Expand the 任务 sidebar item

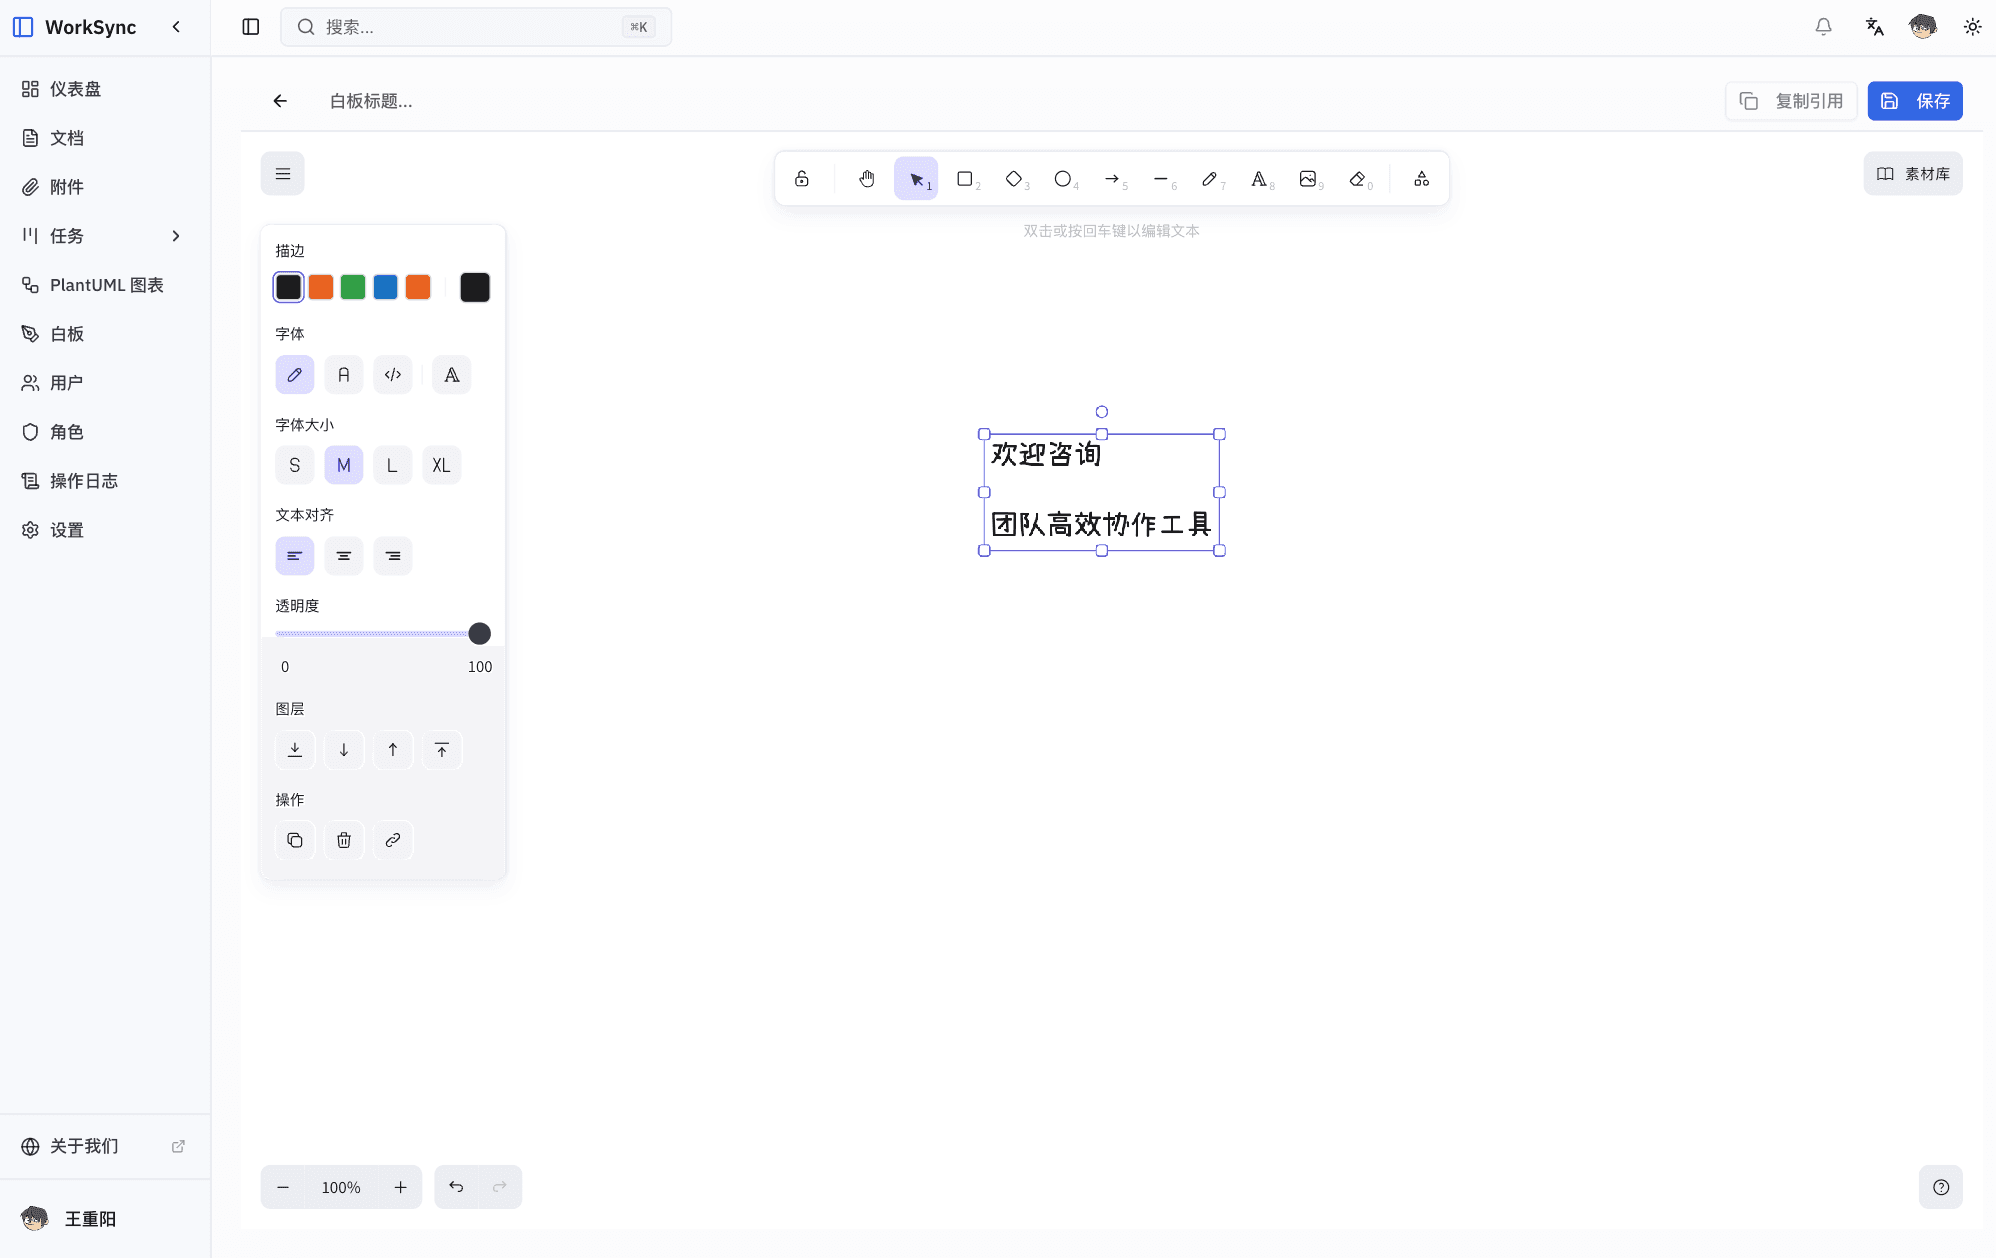tap(176, 236)
